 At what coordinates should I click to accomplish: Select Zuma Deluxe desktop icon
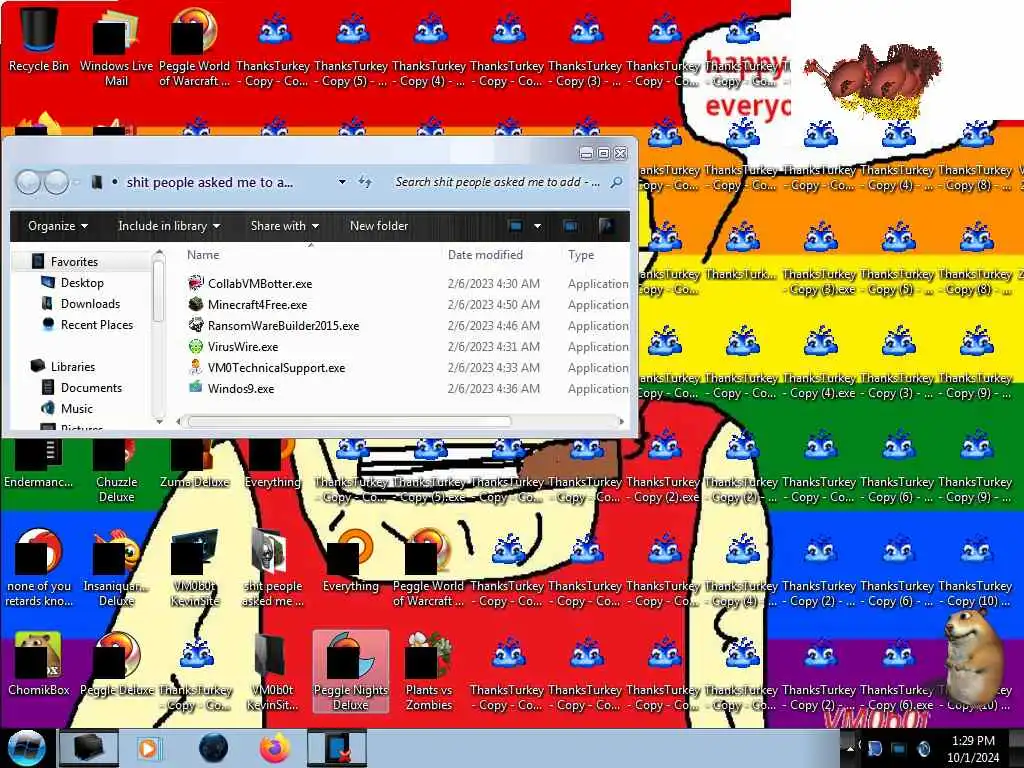(x=195, y=465)
